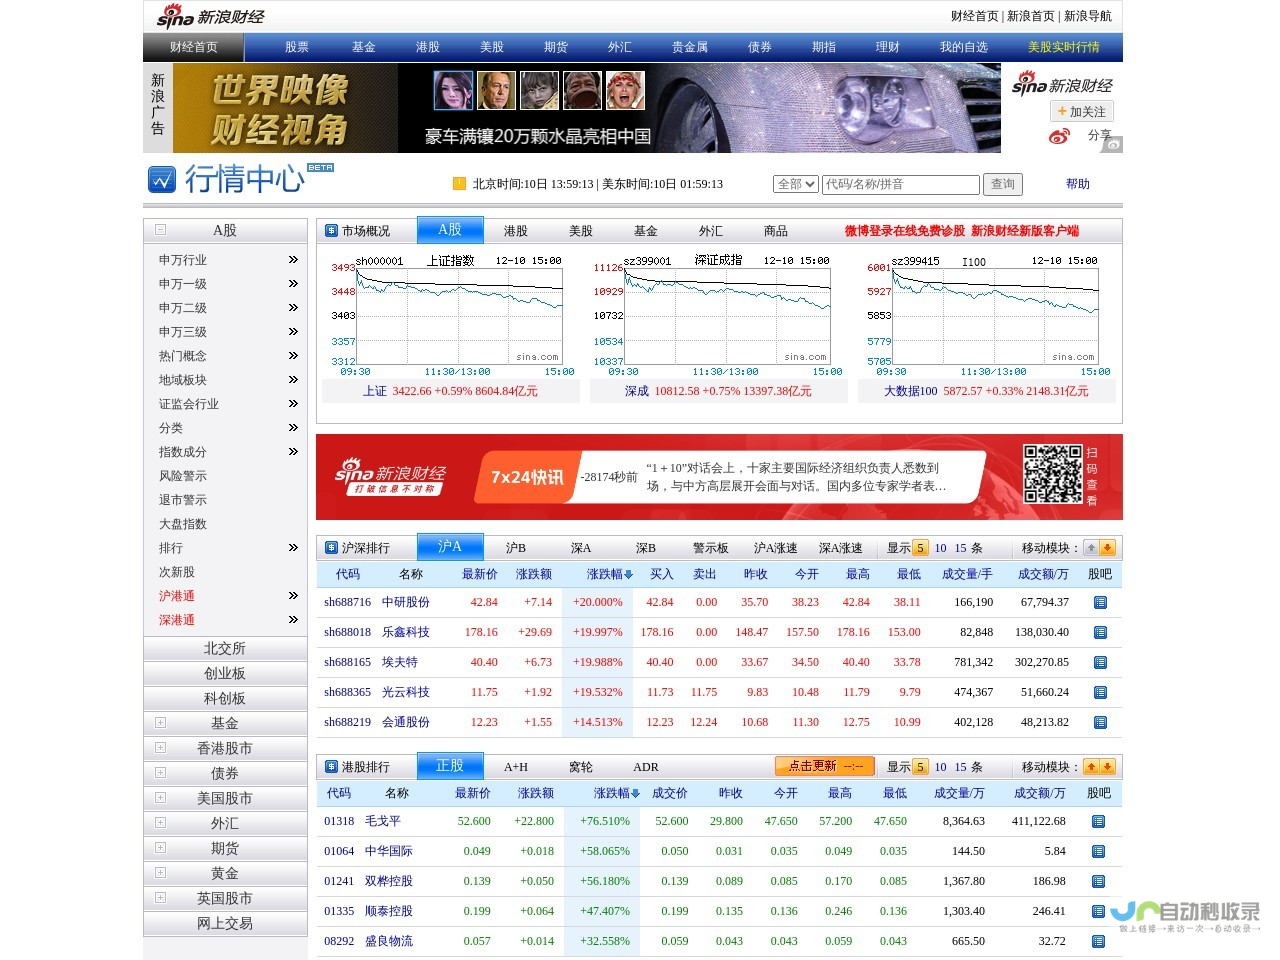
Task: Open 期货 in top navigation bar
Action: point(556,47)
